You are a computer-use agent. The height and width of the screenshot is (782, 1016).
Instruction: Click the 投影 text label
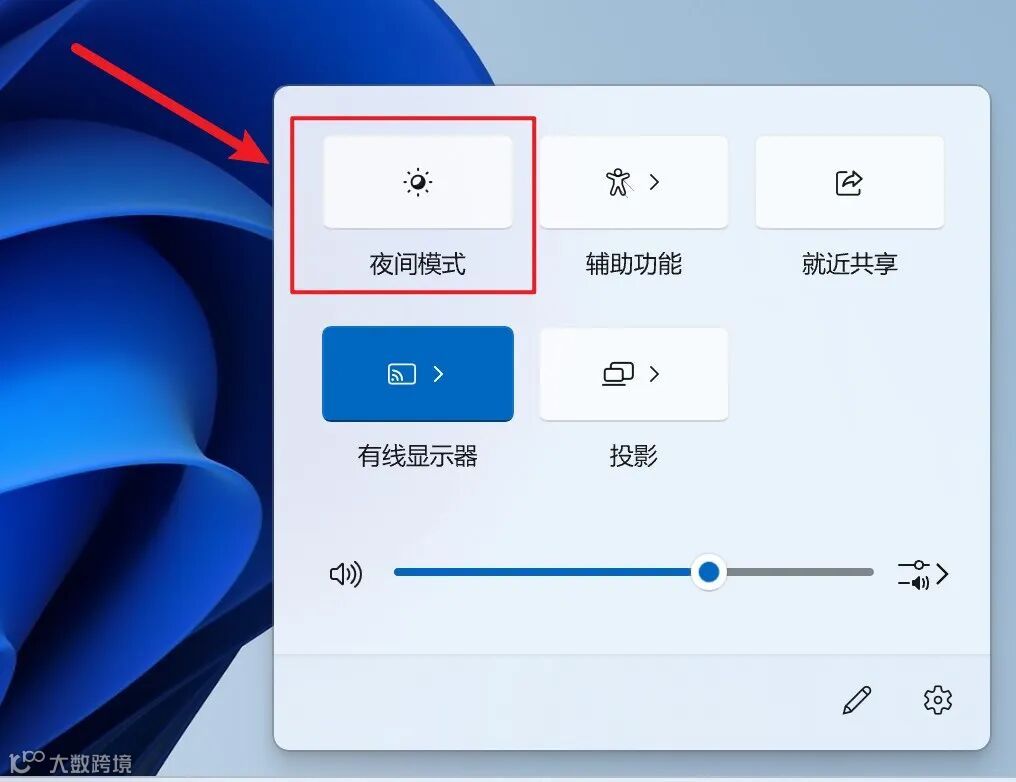tap(633, 456)
